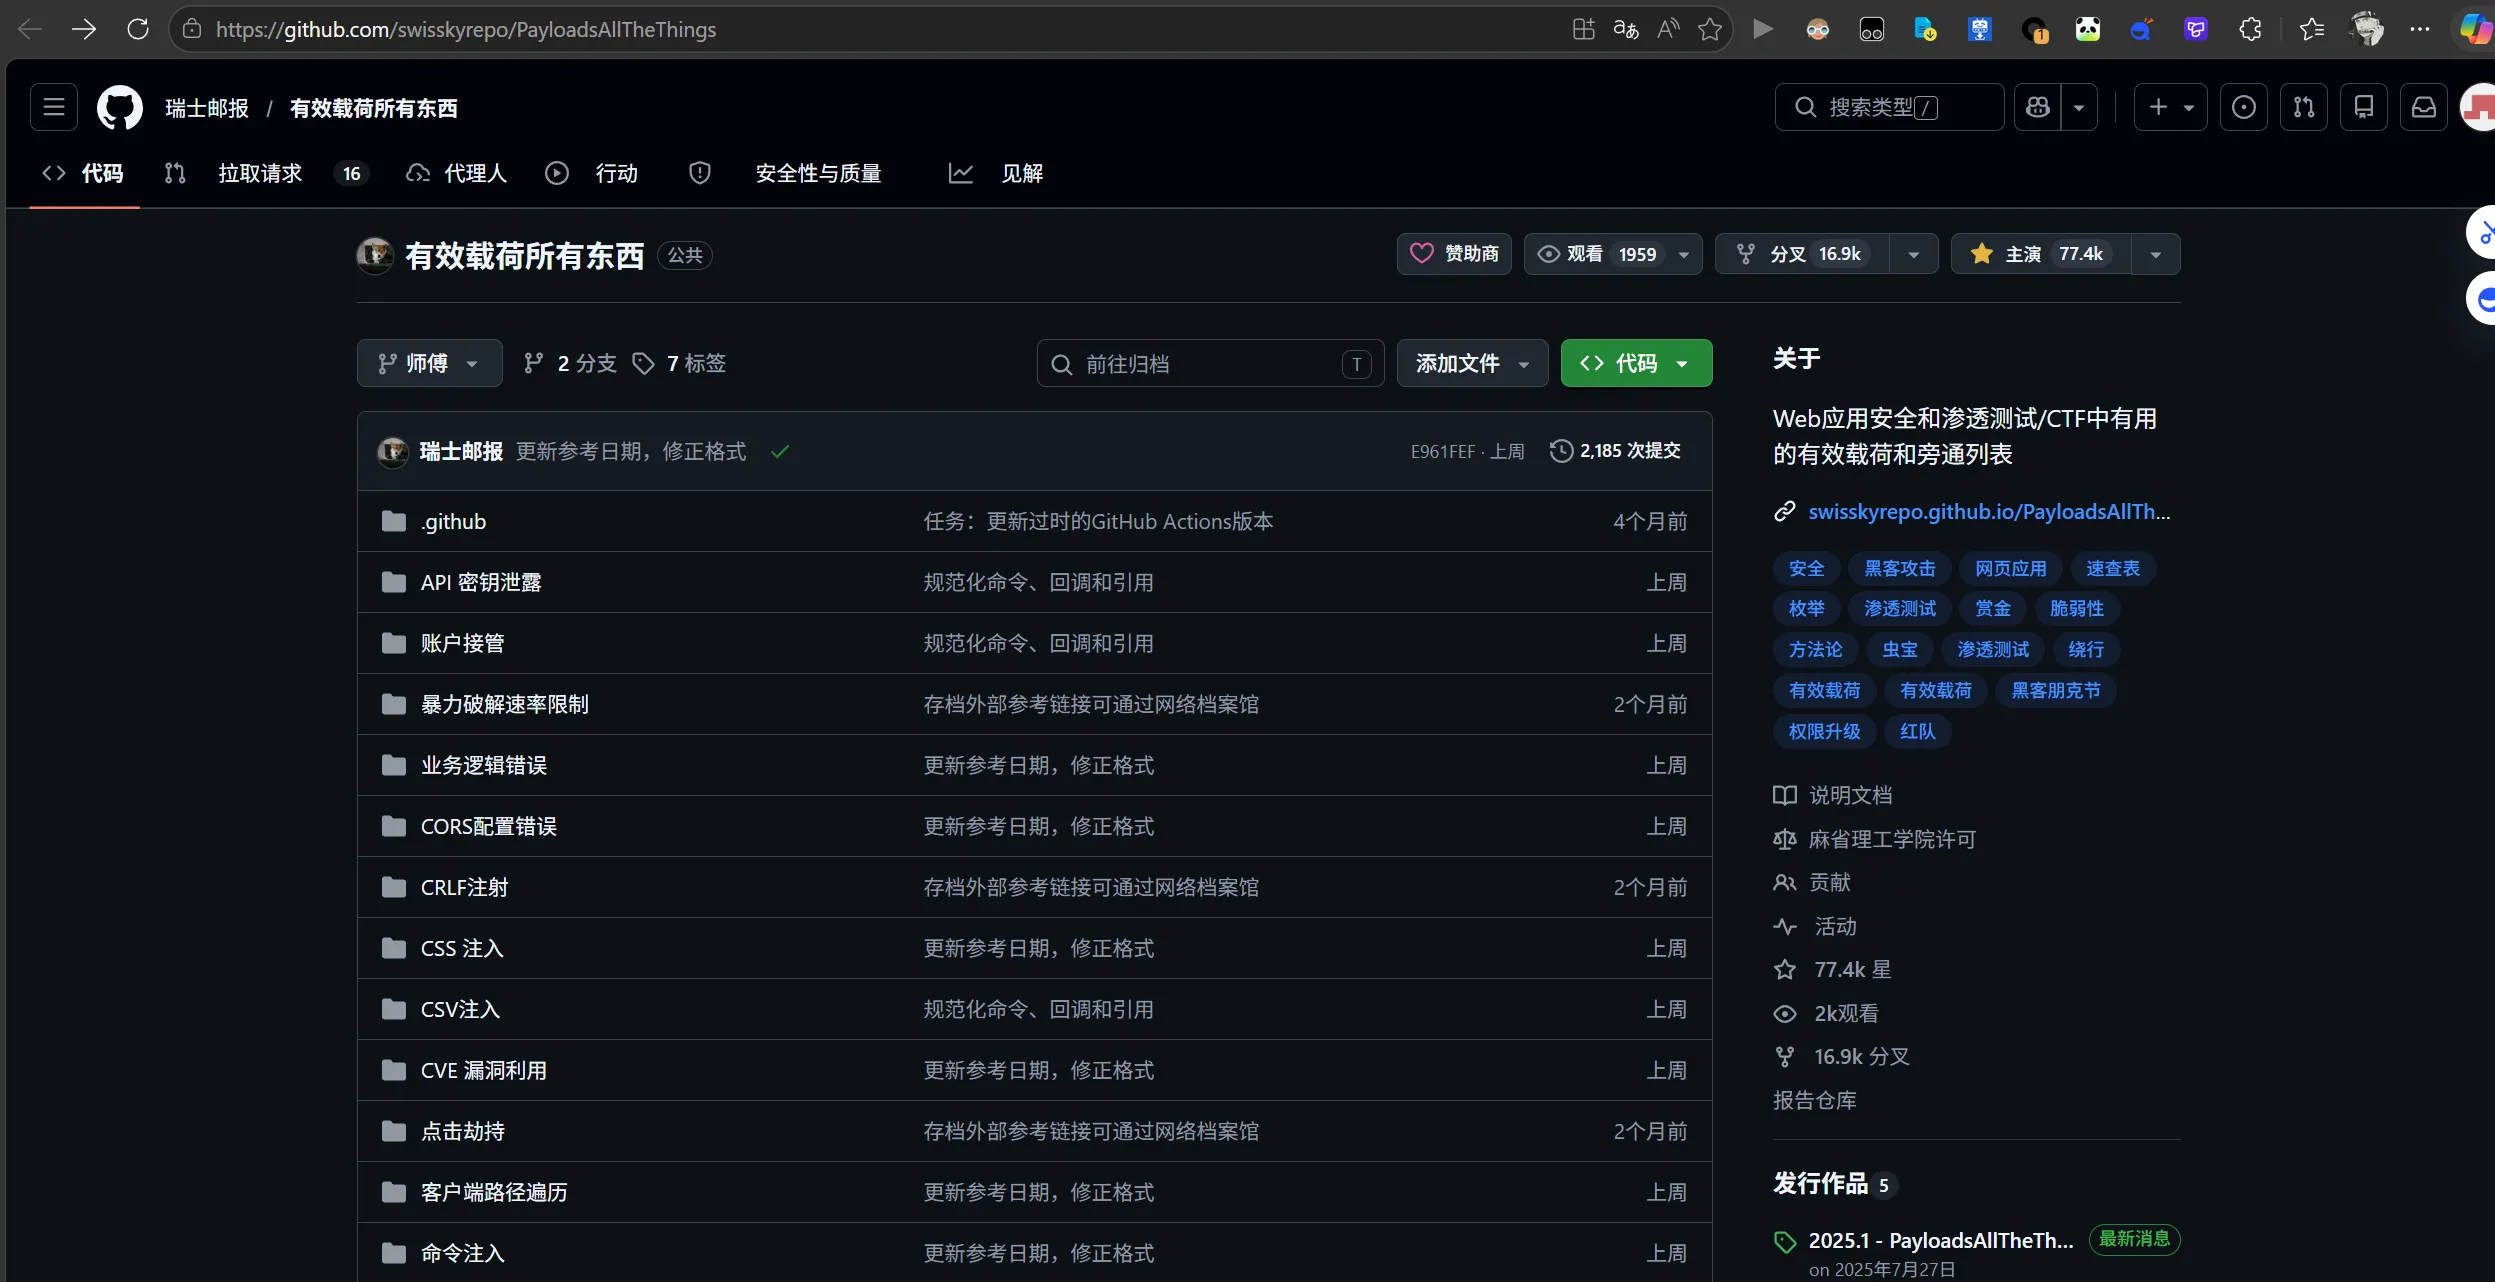Open the Copilot chat icon in GitHub header
Image resolution: width=2495 pixels, height=1282 pixels.
coord(2037,107)
